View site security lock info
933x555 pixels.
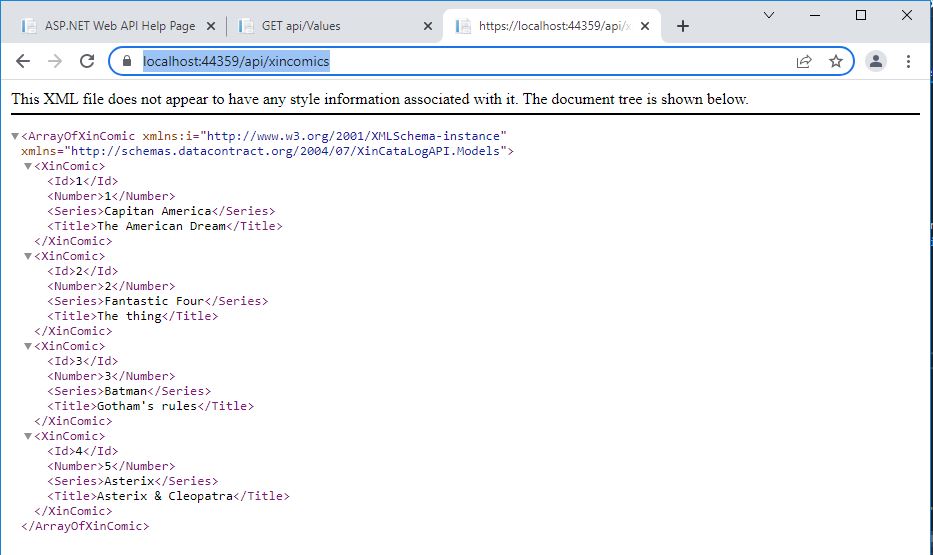pos(126,61)
